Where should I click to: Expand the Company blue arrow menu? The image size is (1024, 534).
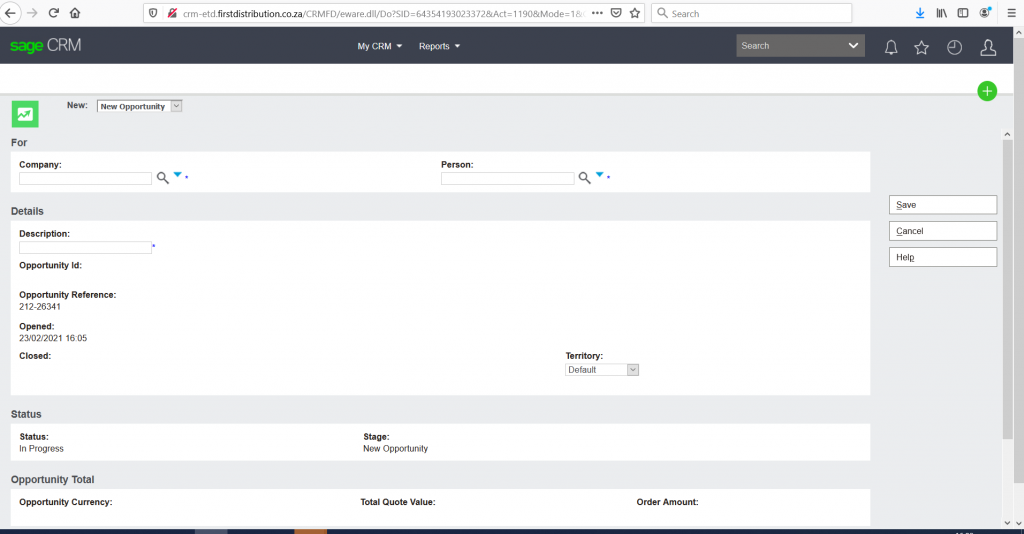click(177, 175)
